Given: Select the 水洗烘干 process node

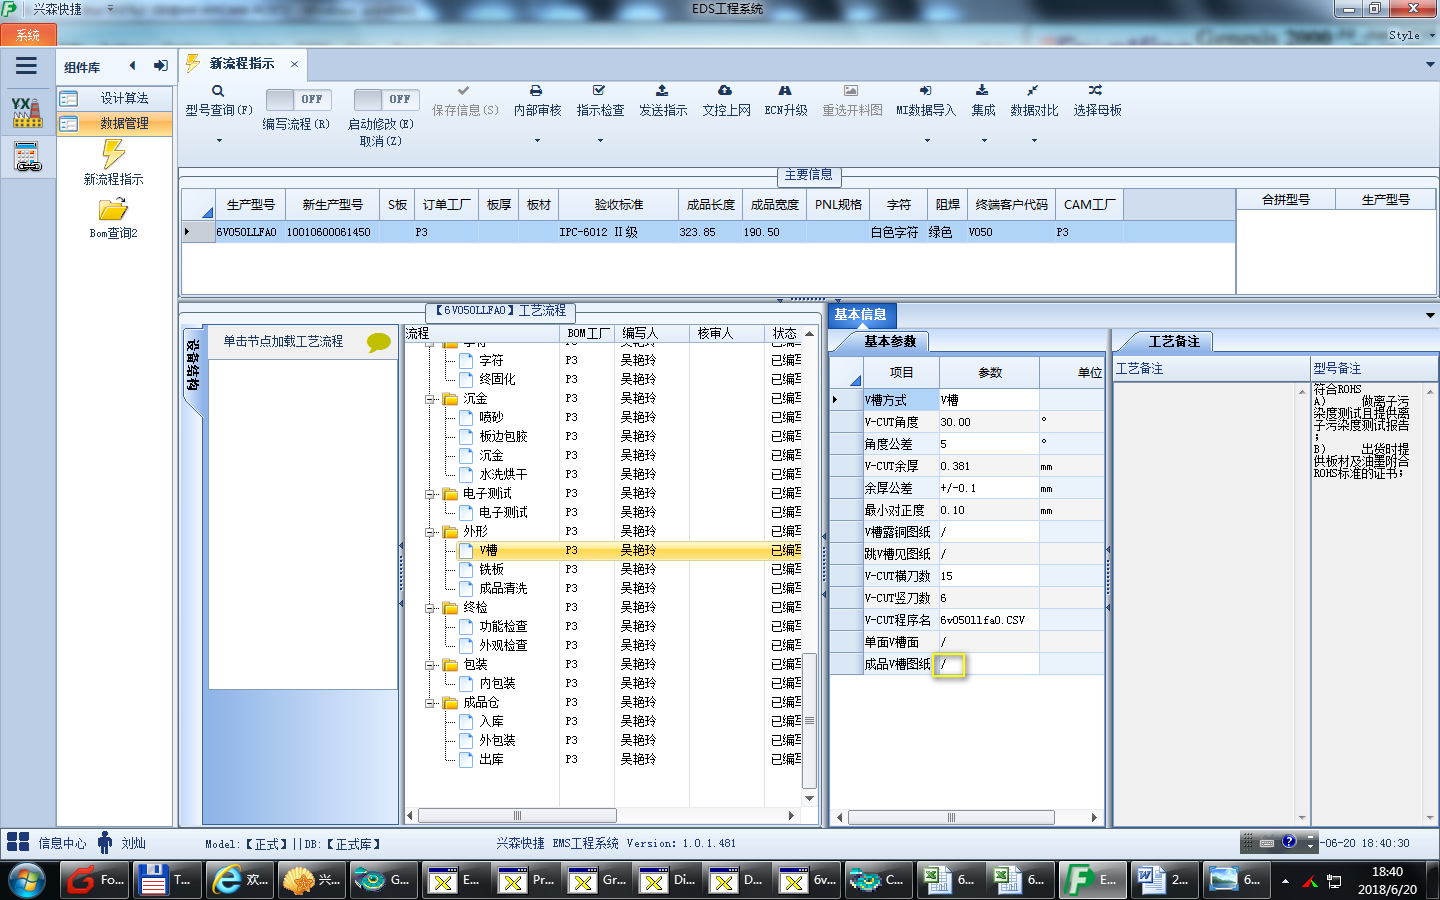Looking at the screenshot, I should pyautogui.click(x=503, y=474).
